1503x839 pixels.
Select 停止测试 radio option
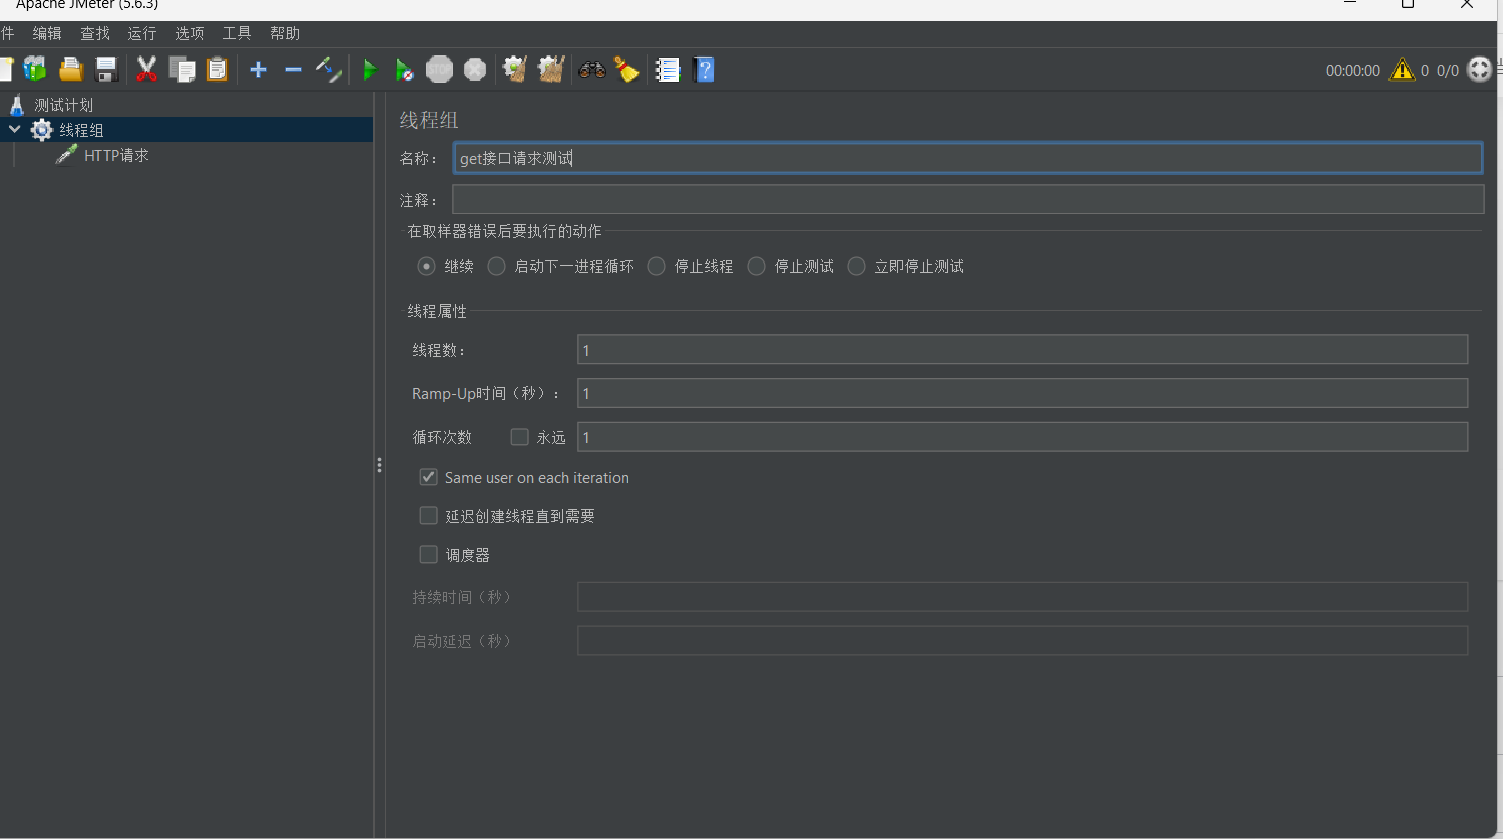(757, 266)
